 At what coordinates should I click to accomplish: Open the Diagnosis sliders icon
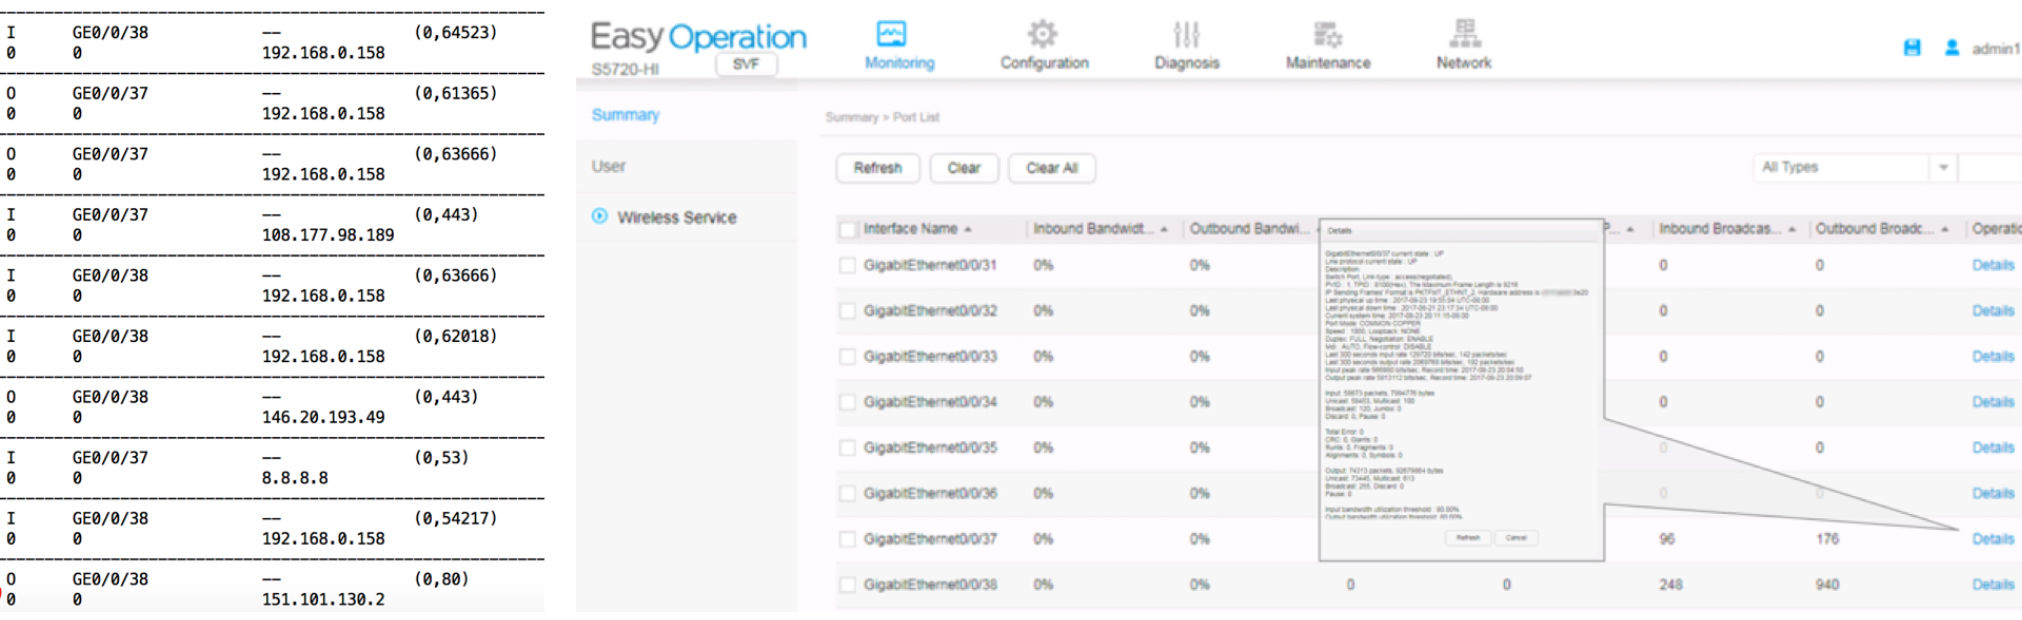tap(1186, 35)
